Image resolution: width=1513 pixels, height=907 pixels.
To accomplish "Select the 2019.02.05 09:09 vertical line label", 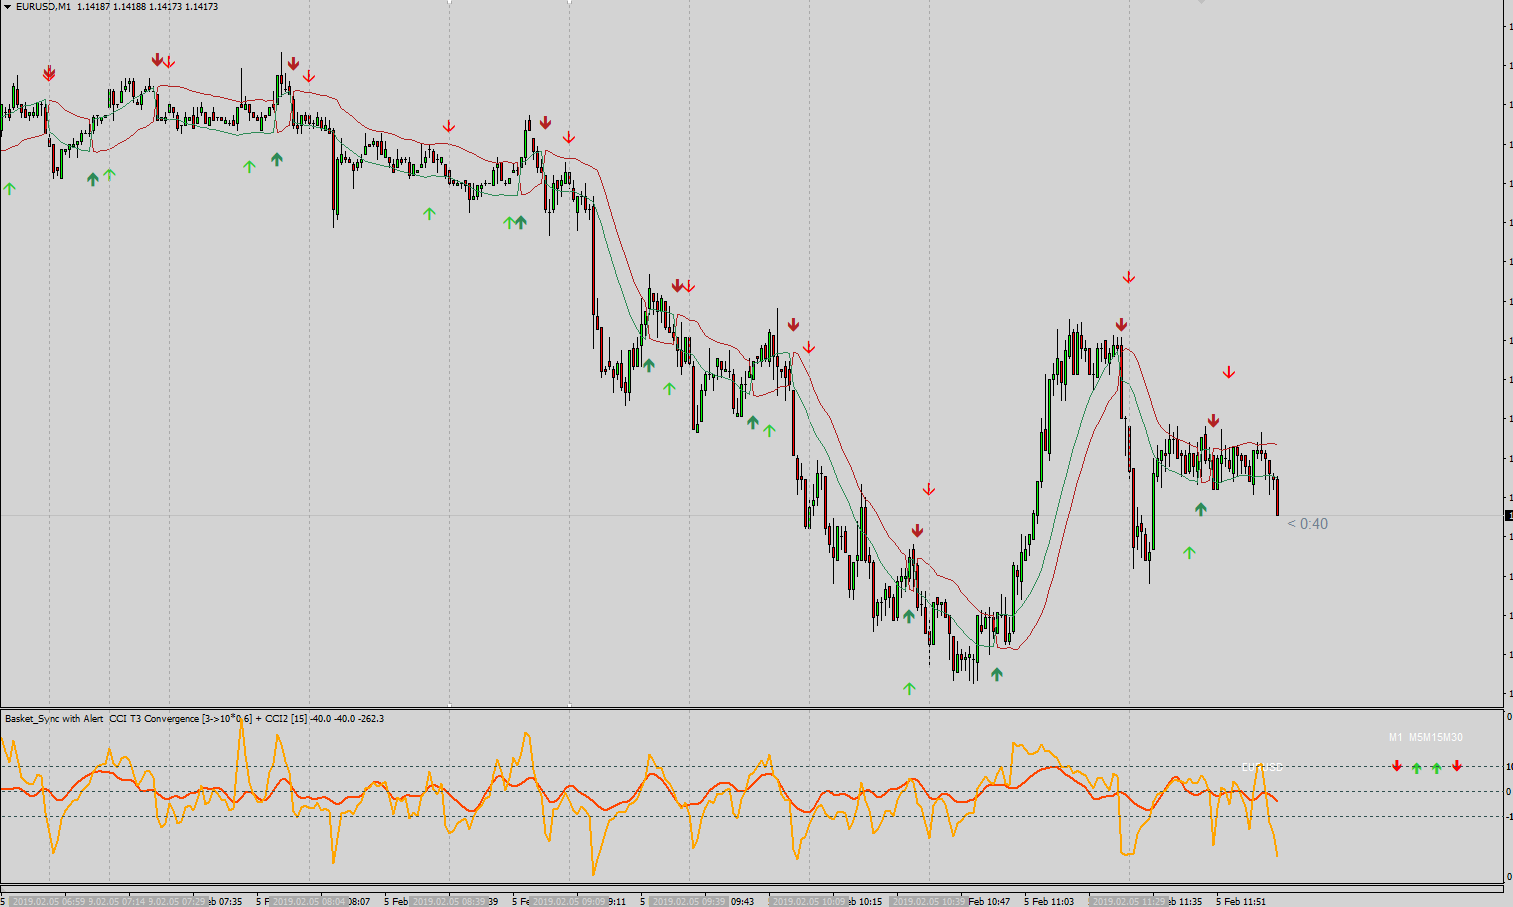I will [569, 901].
